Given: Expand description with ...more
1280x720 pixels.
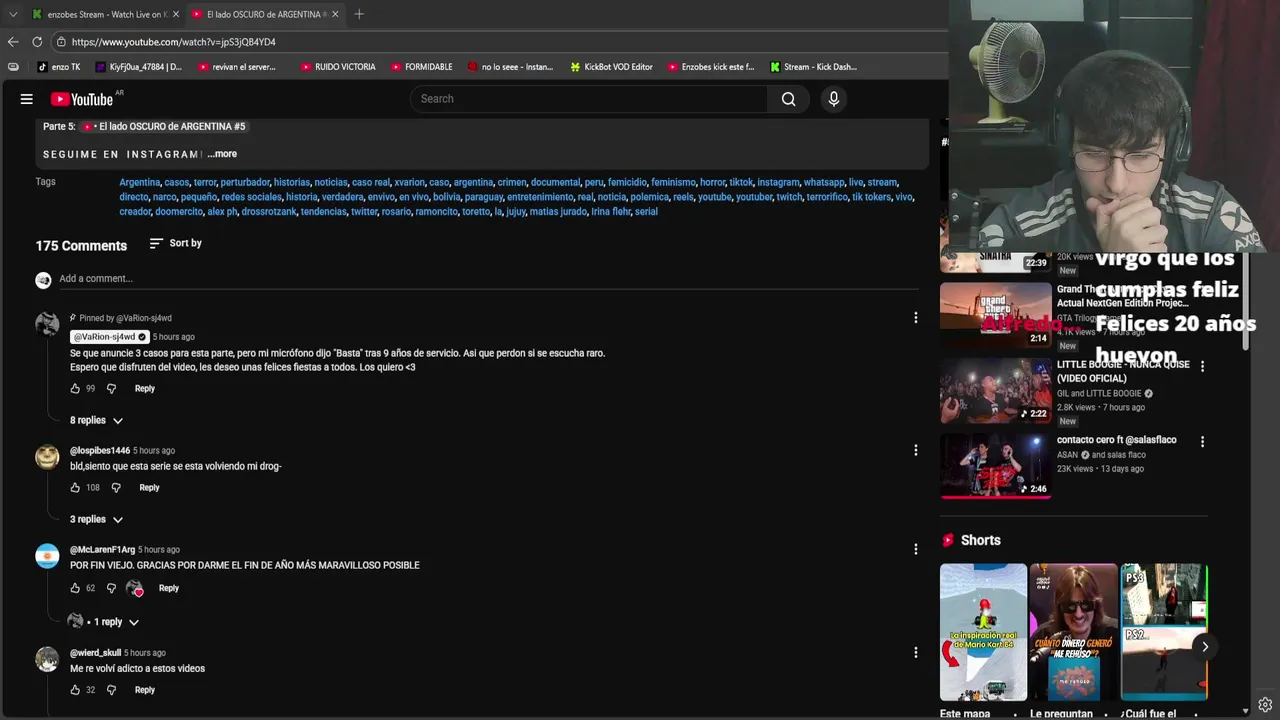Looking at the screenshot, I should [222, 154].
